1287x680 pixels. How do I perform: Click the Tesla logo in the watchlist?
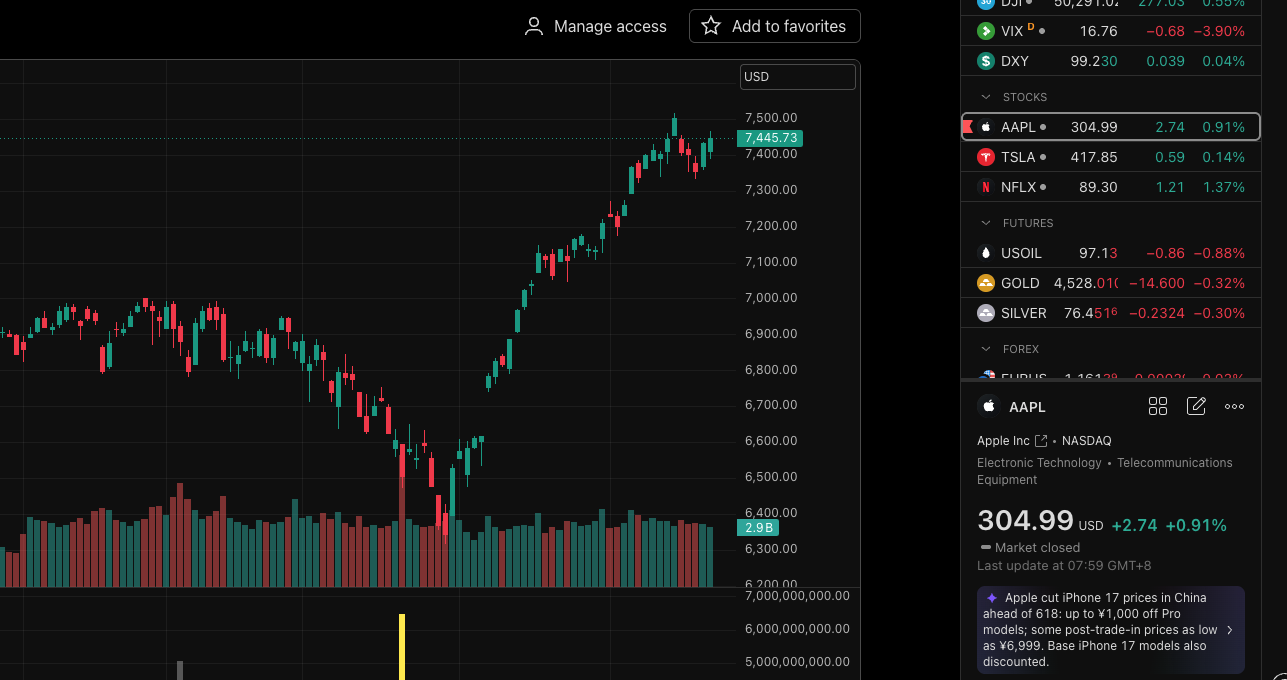point(985,157)
